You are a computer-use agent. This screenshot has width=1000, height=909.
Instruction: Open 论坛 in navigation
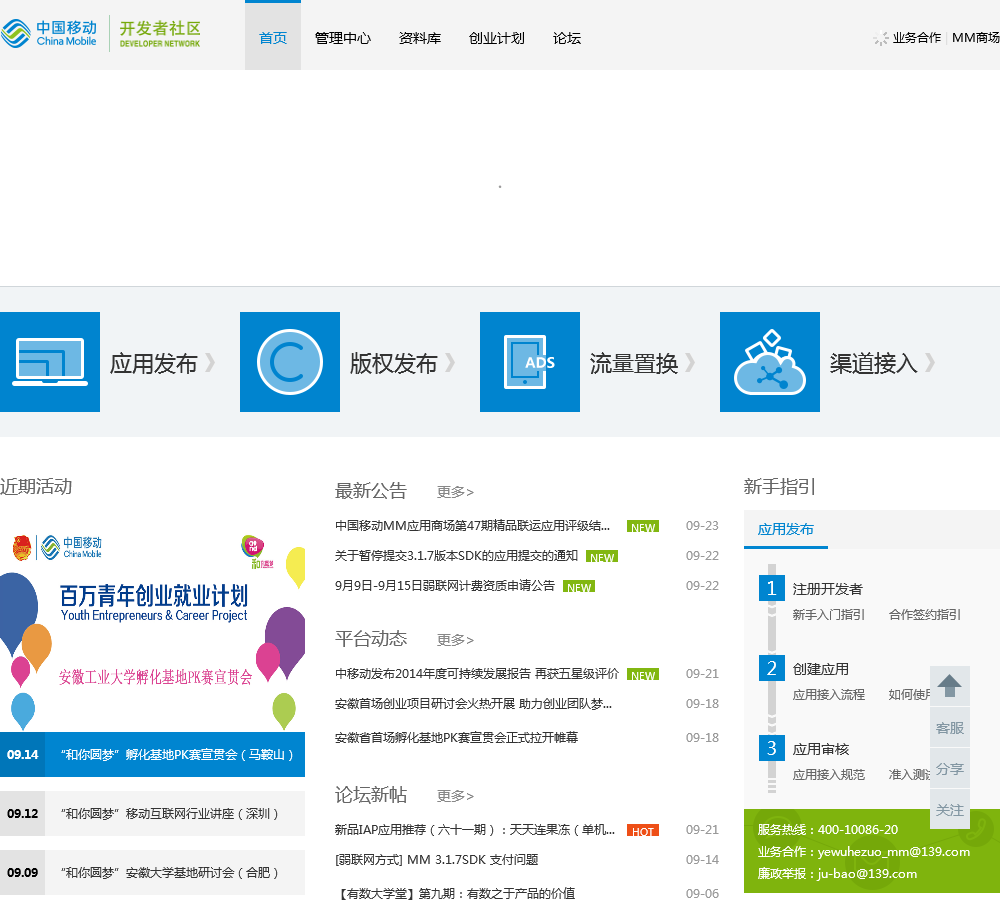[x=567, y=38]
